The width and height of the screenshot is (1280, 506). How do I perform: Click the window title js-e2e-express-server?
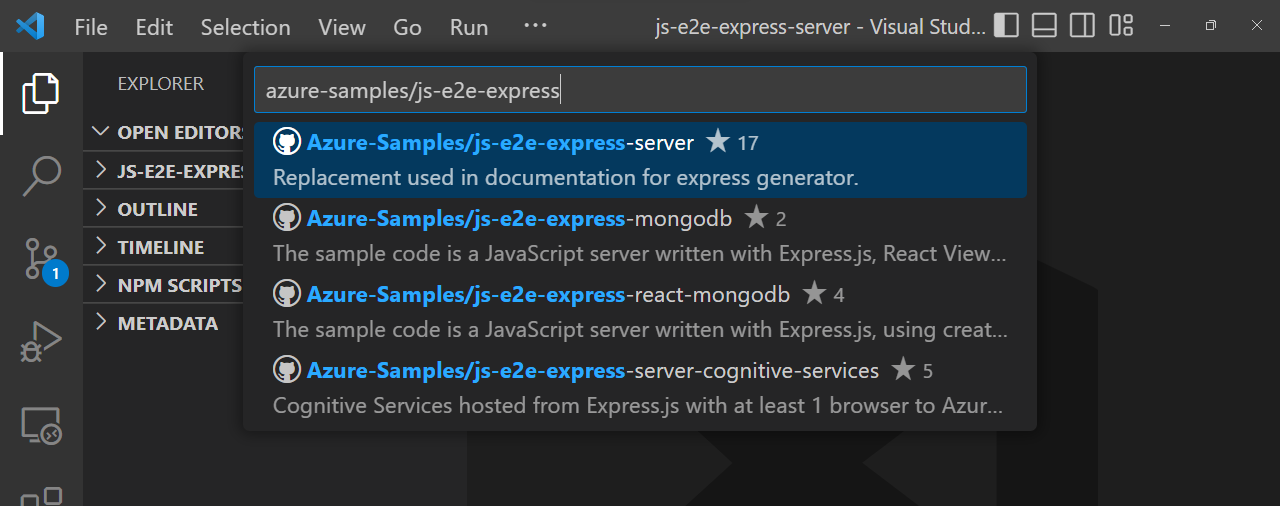pyautogui.click(x=820, y=27)
